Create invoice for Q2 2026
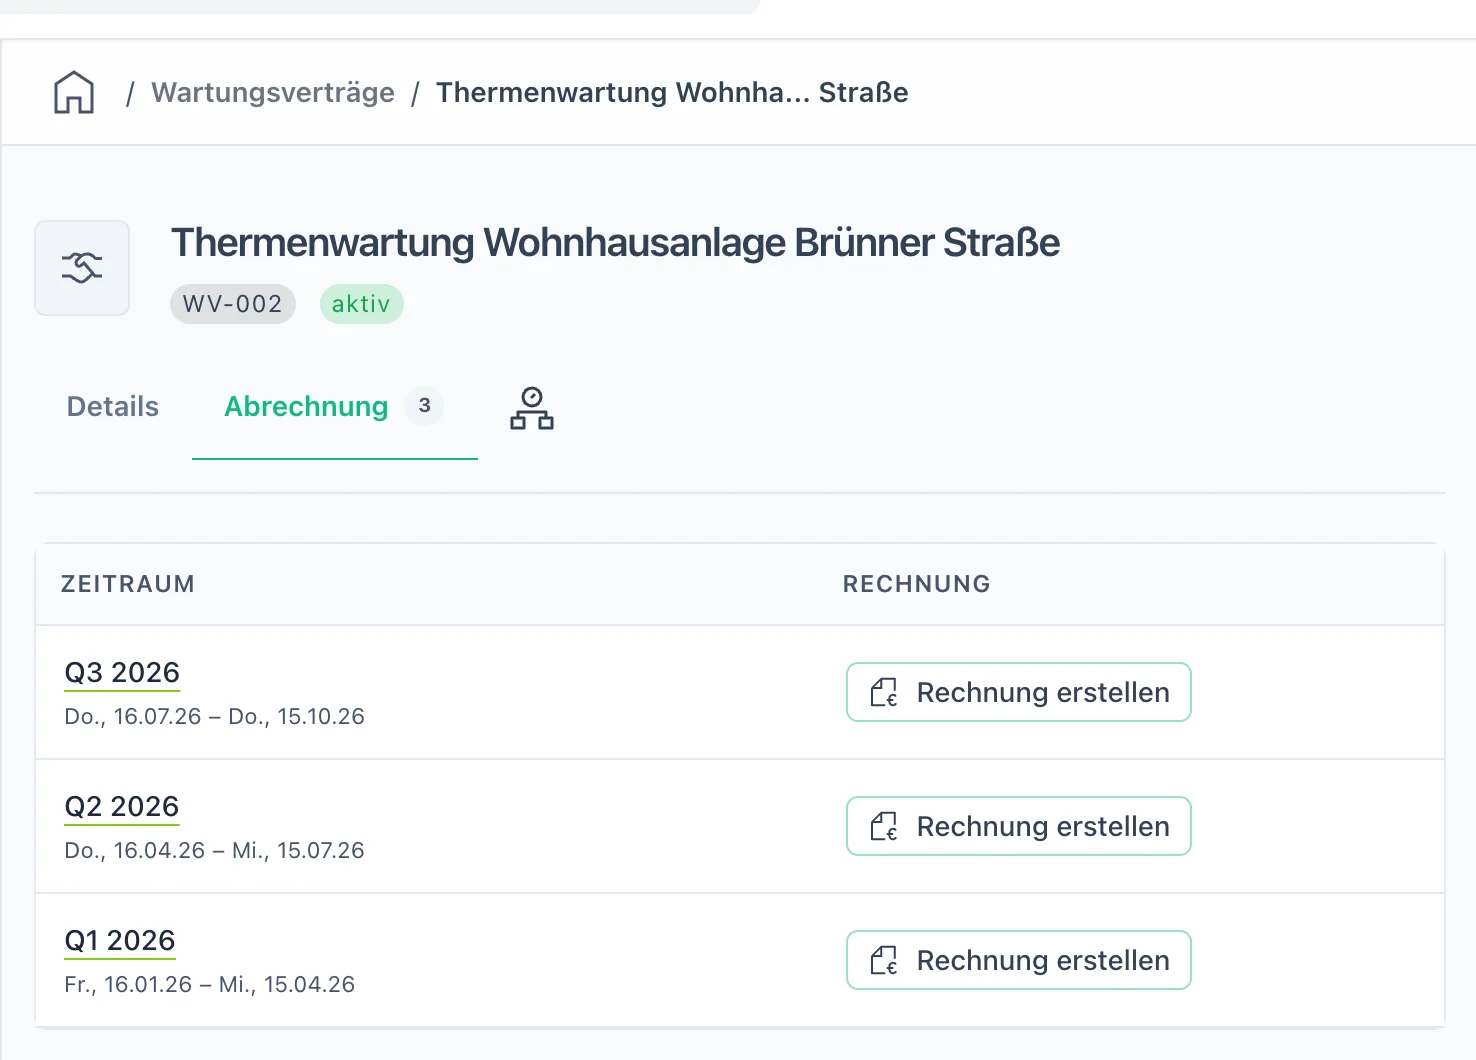Screen dimensions: 1476x1060 1019,826
